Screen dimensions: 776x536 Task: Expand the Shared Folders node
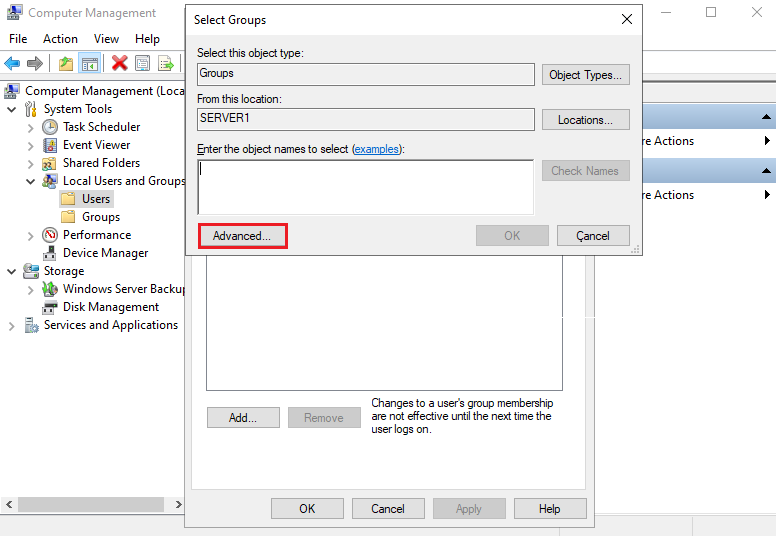coord(30,163)
